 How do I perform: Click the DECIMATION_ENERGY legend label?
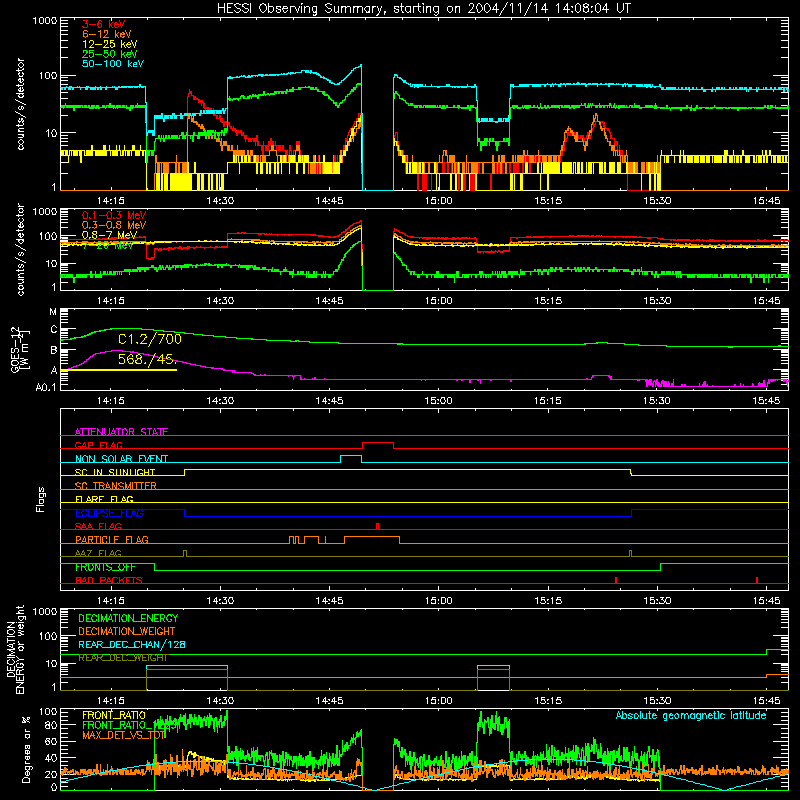pyautogui.click(x=128, y=618)
